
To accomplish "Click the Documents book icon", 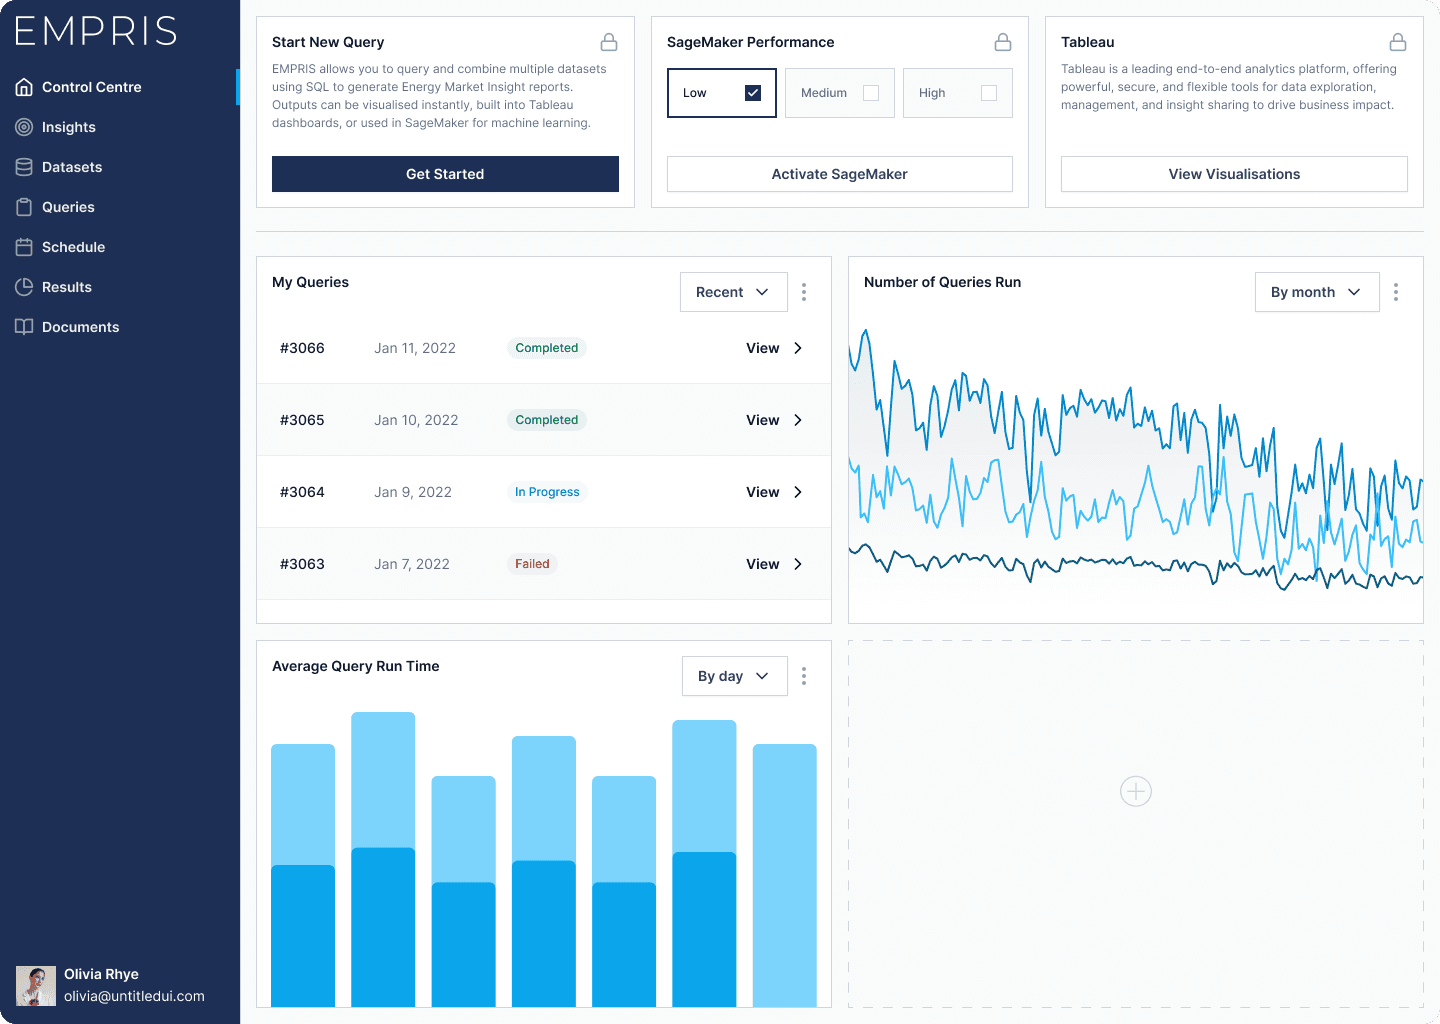I will click(x=24, y=327).
